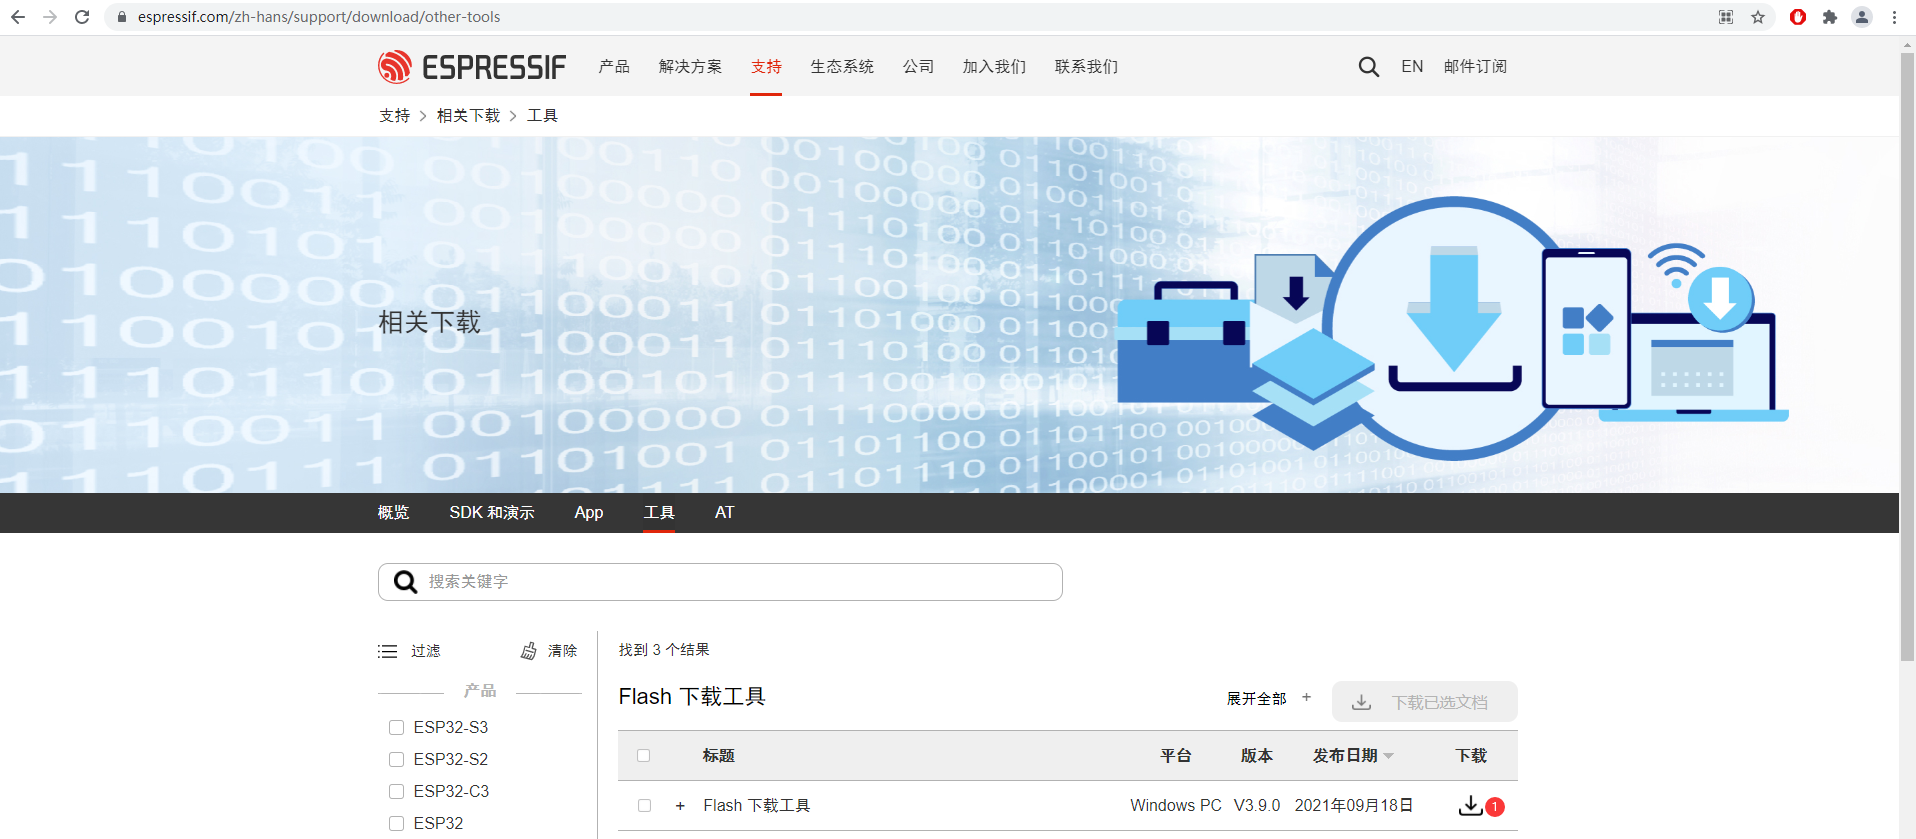Image resolution: width=1916 pixels, height=839 pixels.
Task: Tick the ESP32-C3 checkbox
Action: coord(396,791)
